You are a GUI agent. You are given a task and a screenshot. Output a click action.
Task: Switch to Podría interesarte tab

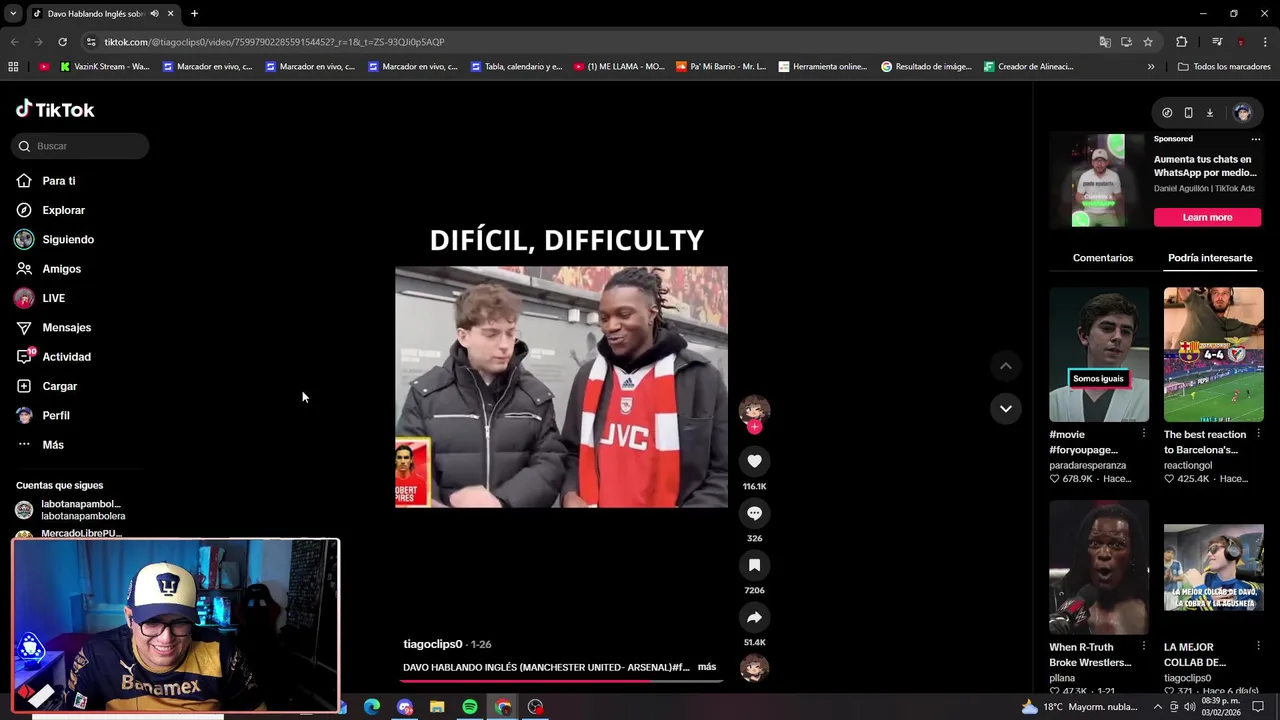tap(1210, 258)
